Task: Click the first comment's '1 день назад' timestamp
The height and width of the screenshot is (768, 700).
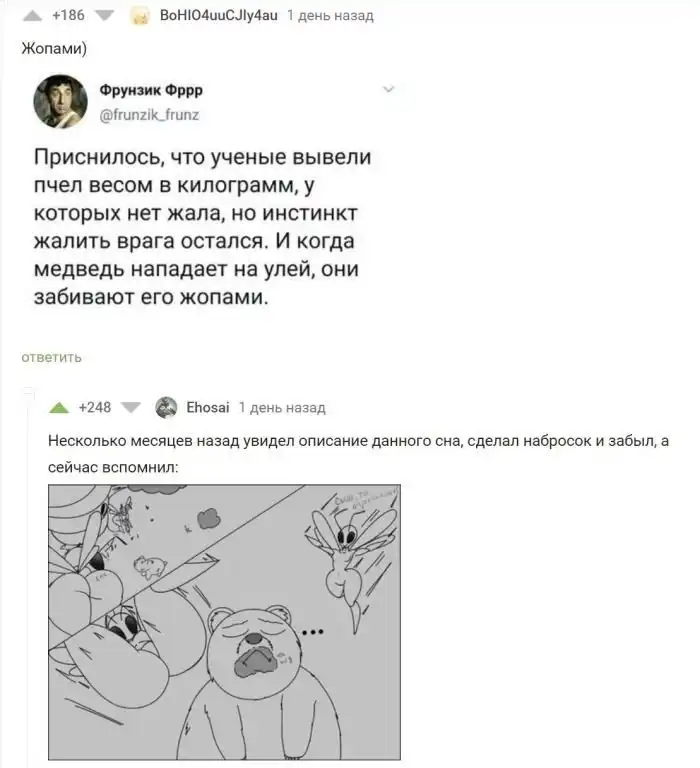Action: click(330, 16)
